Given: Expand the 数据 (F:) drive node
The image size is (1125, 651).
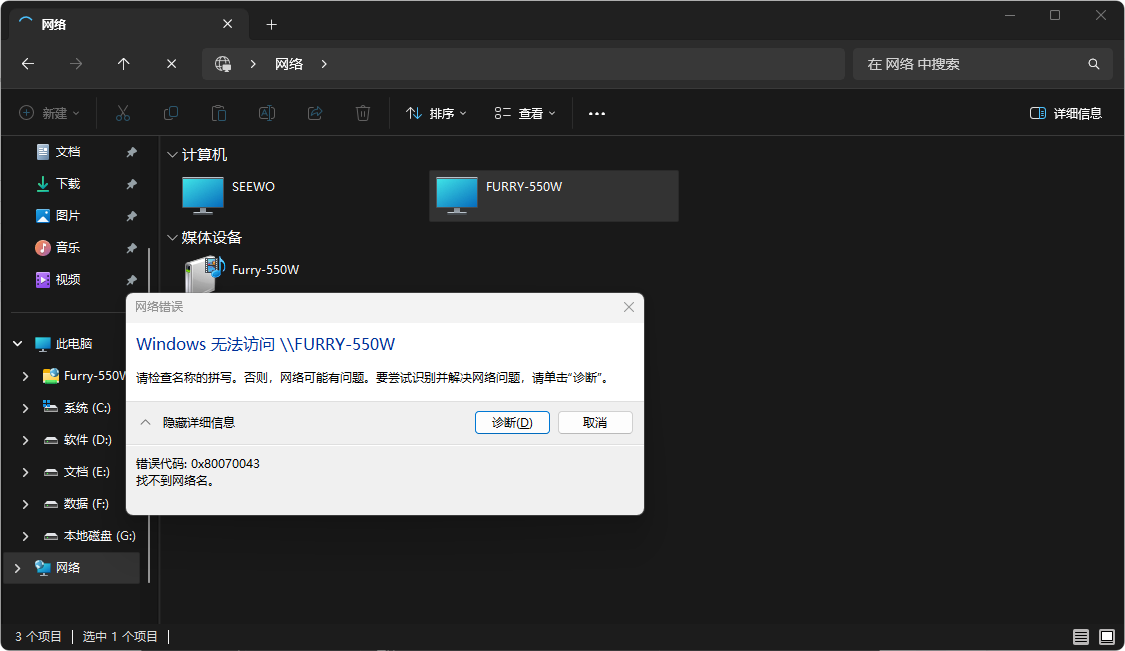Looking at the screenshot, I should tap(26, 504).
